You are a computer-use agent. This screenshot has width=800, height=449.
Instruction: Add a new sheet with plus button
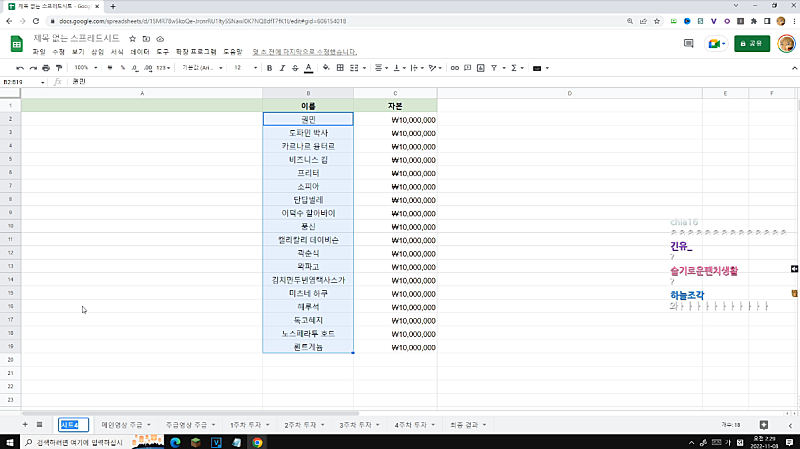tap(25, 424)
